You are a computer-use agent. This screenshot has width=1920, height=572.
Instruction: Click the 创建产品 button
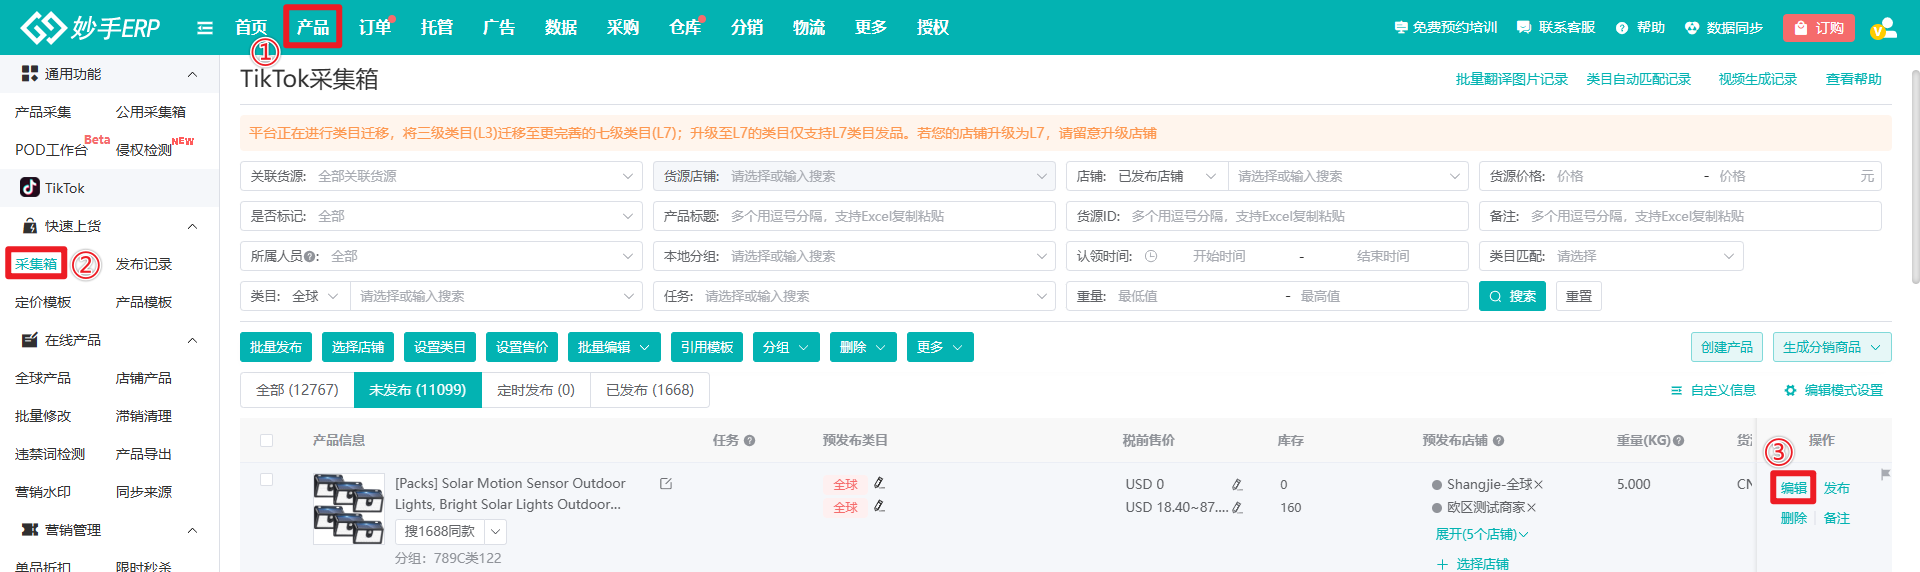click(x=1727, y=347)
